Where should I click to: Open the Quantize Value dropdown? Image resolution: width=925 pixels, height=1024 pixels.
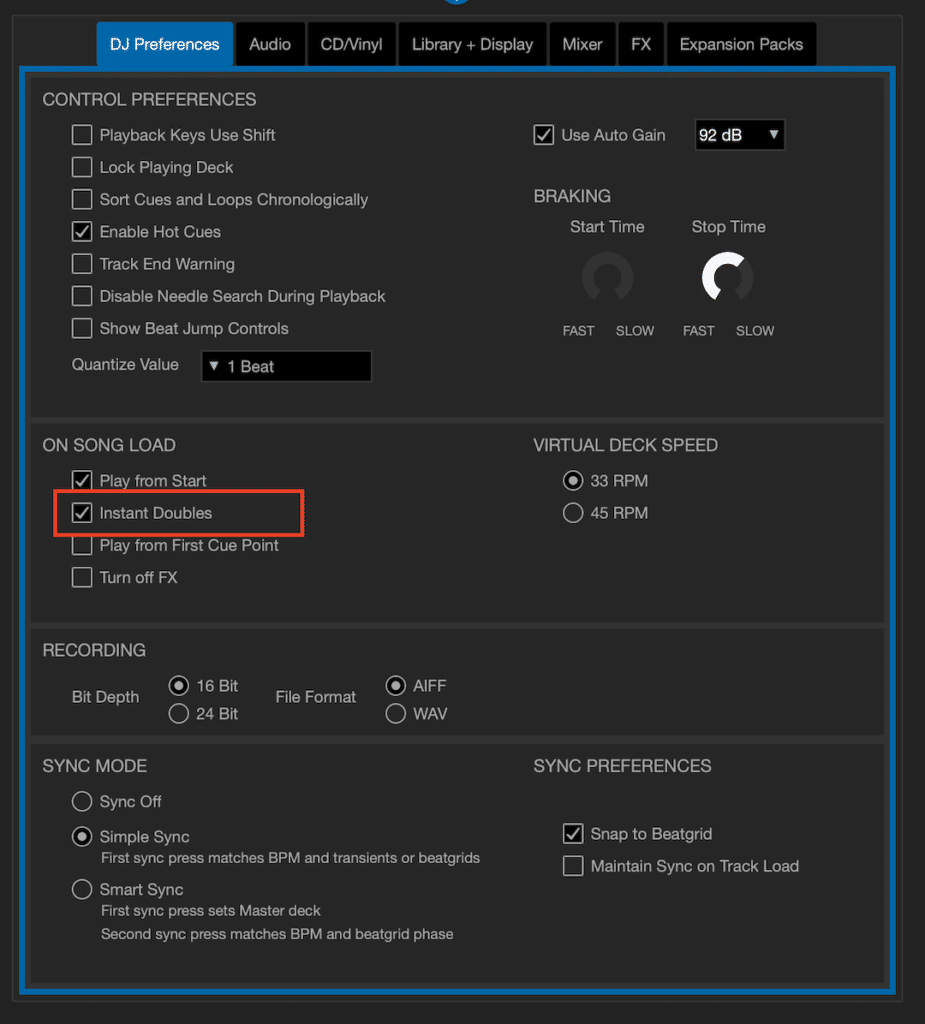[286, 366]
